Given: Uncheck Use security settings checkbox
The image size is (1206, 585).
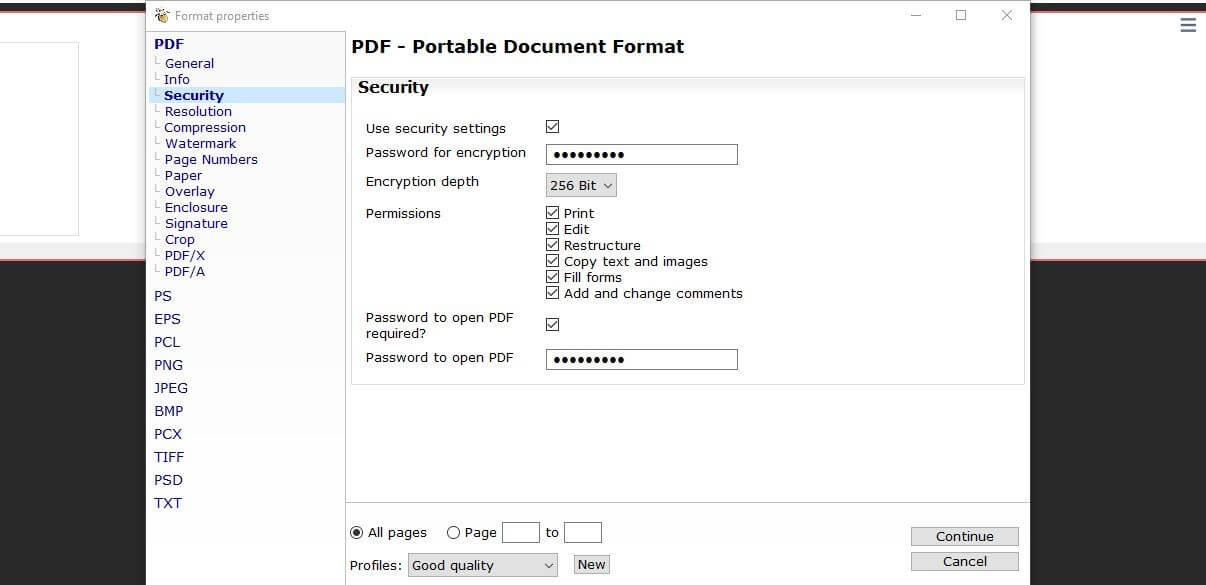Looking at the screenshot, I should [552, 127].
